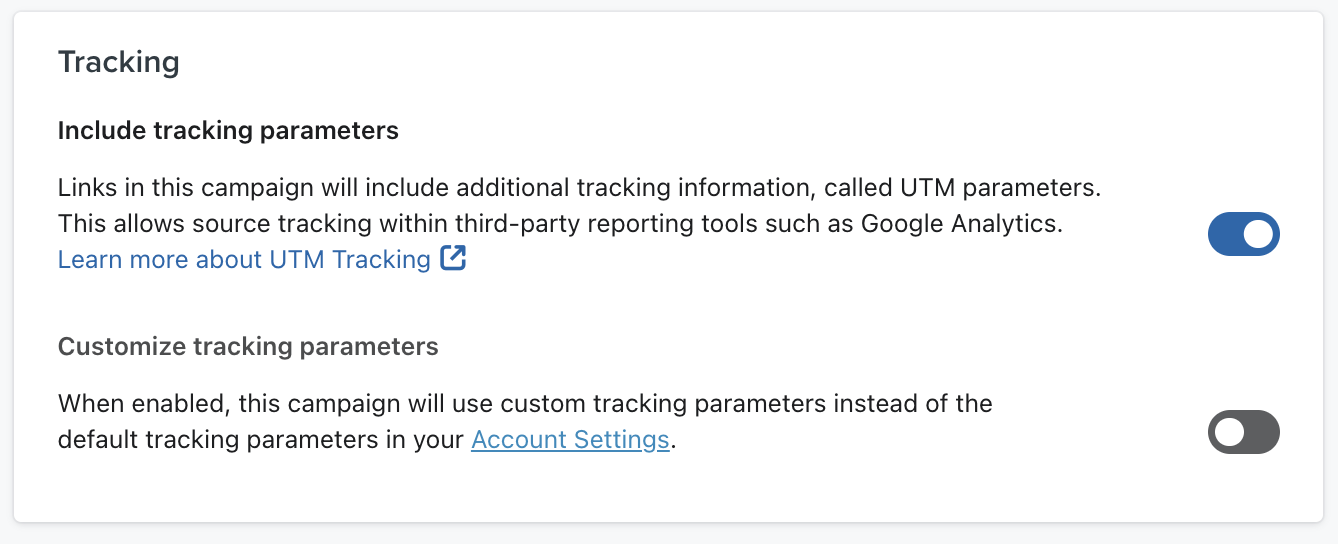Click the Tracking section heading
The width and height of the screenshot is (1338, 544).
pyautogui.click(x=119, y=62)
